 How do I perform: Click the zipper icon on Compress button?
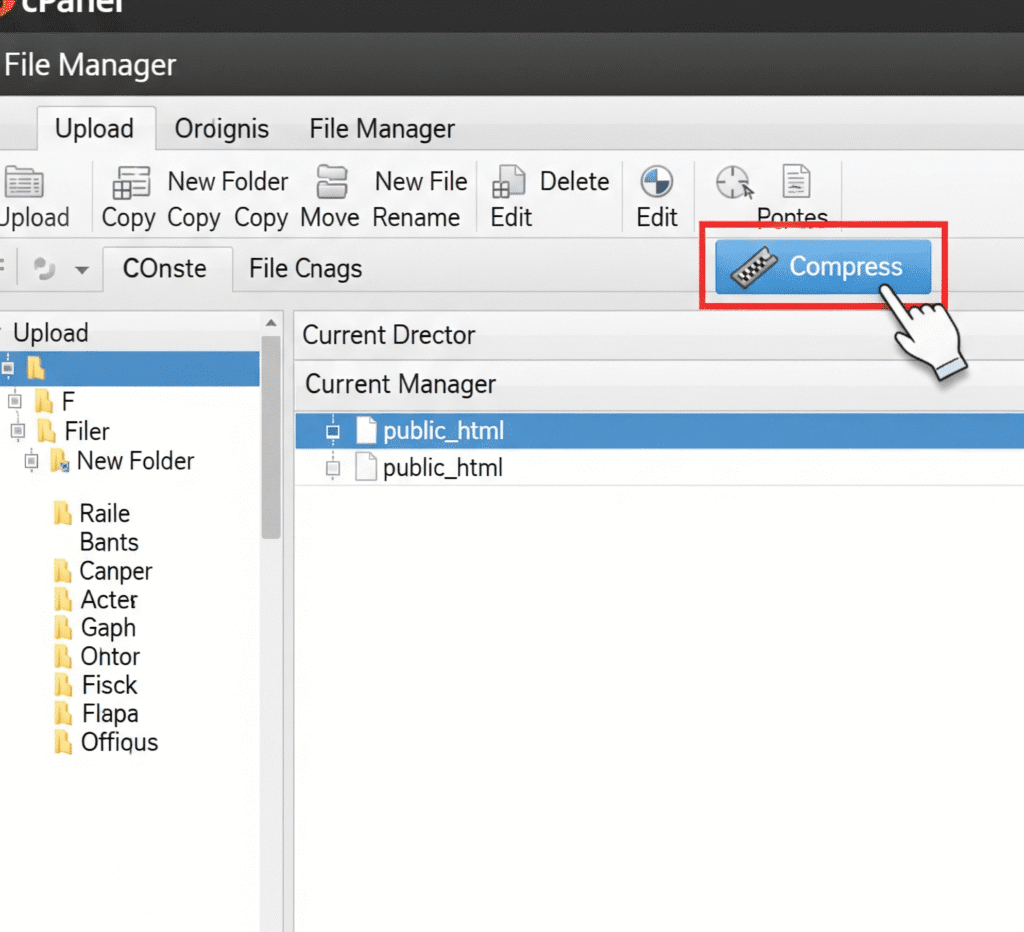(753, 267)
